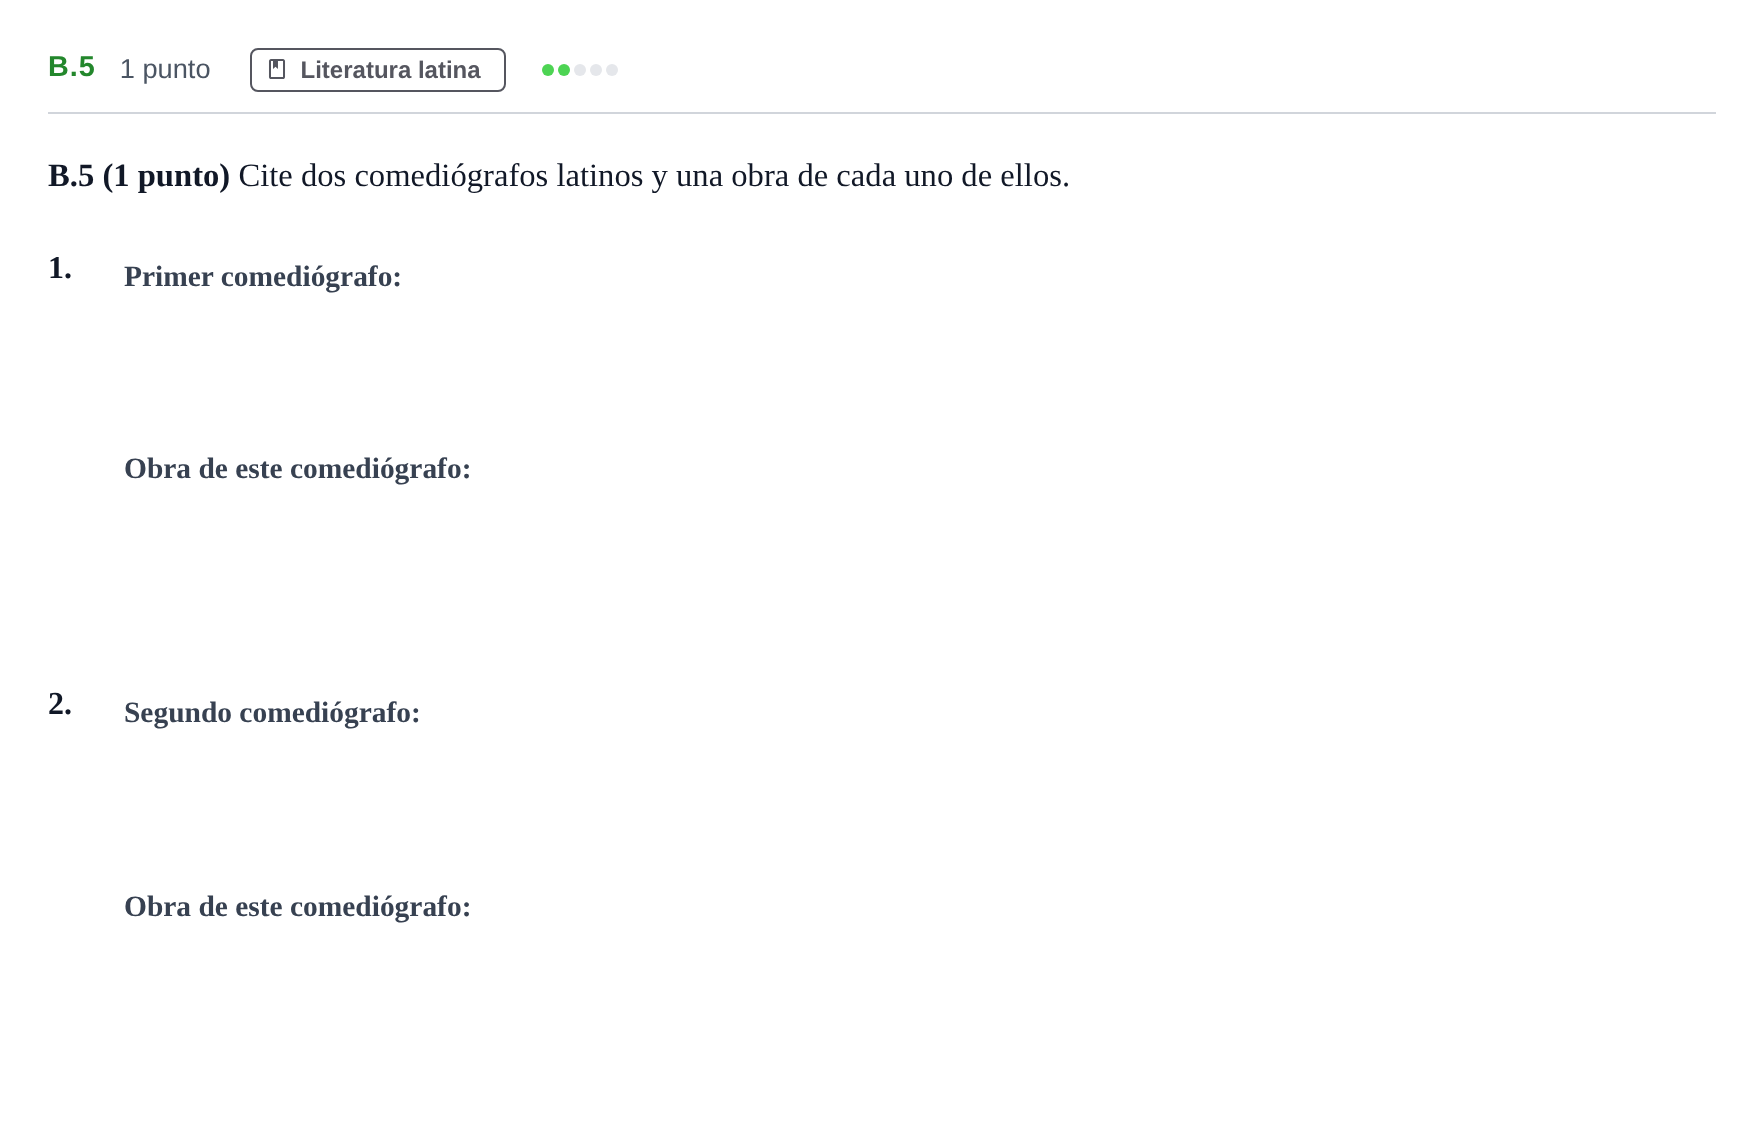Click 'Obra de este comediógrafo:' under item 2

[x=297, y=907]
